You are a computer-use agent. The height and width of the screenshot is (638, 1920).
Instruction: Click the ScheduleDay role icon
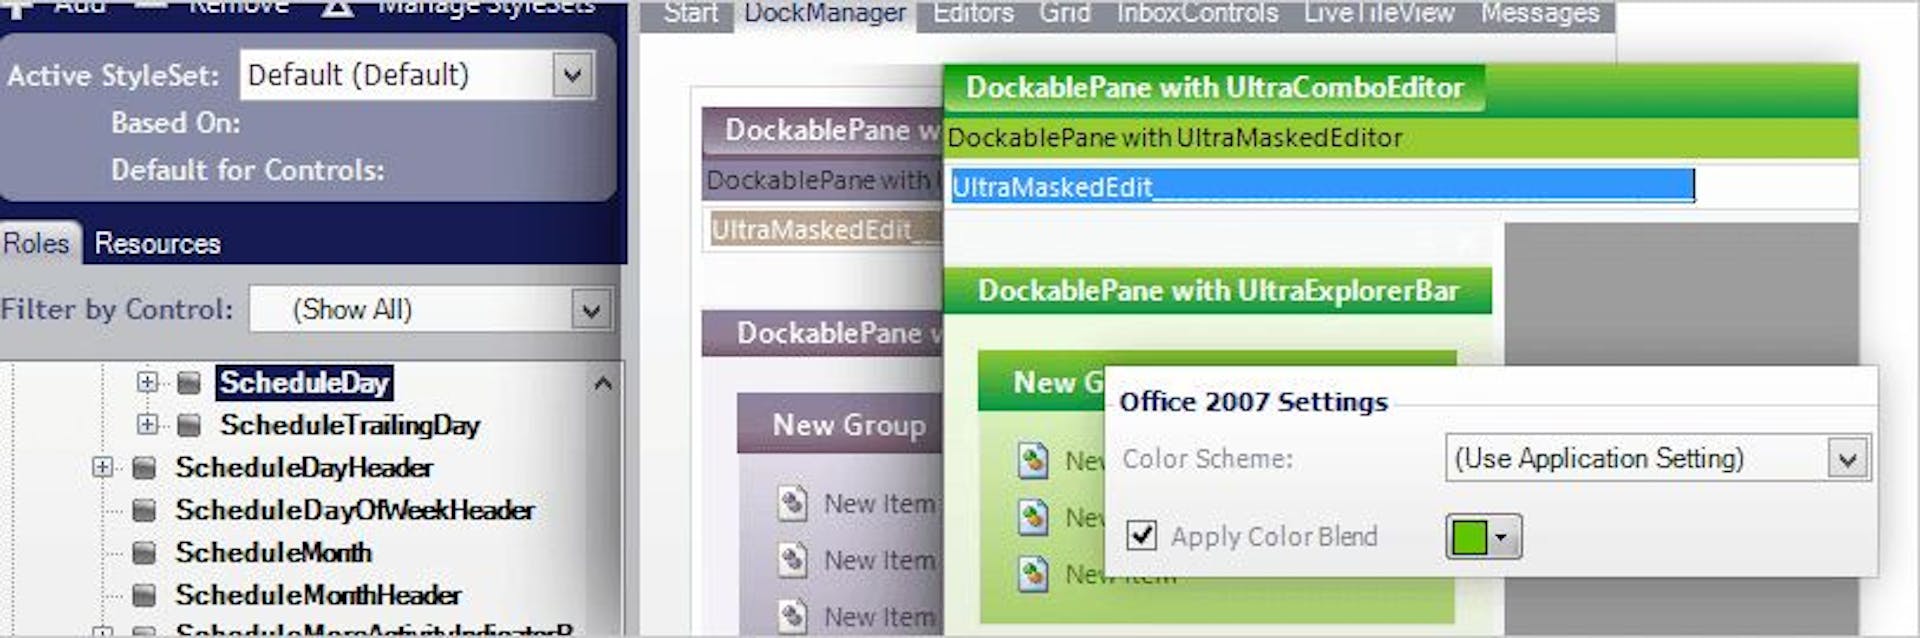pos(189,383)
